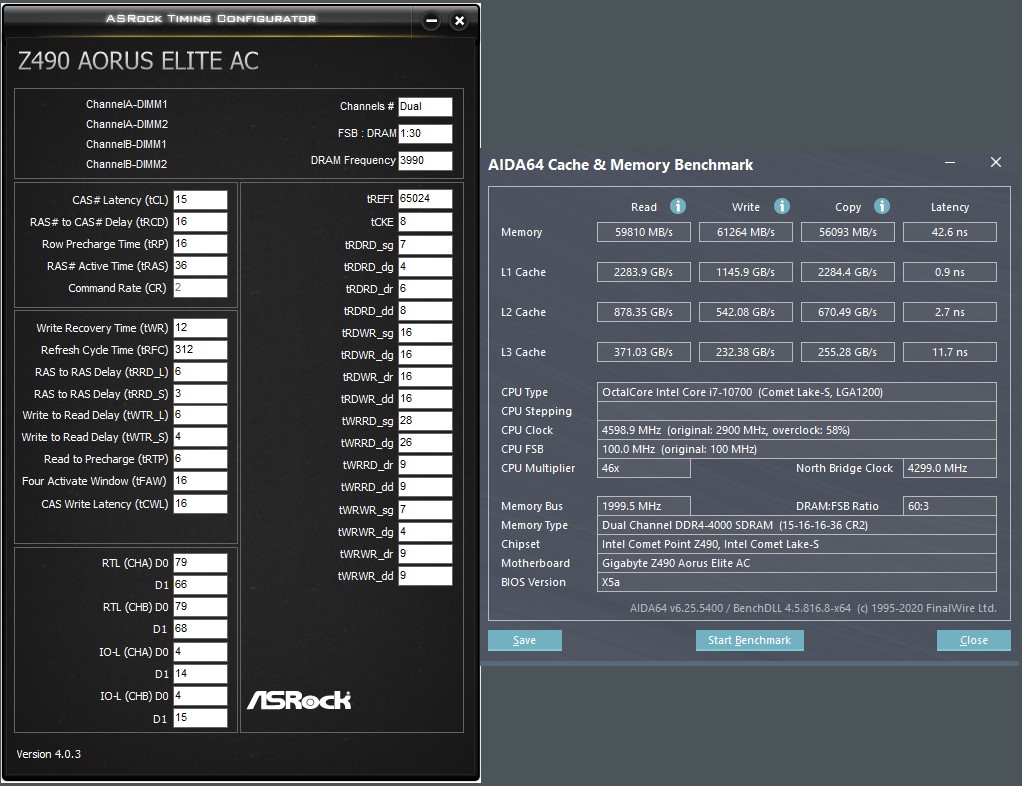Click the tWRRD_sg value field

tap(425, 421)
